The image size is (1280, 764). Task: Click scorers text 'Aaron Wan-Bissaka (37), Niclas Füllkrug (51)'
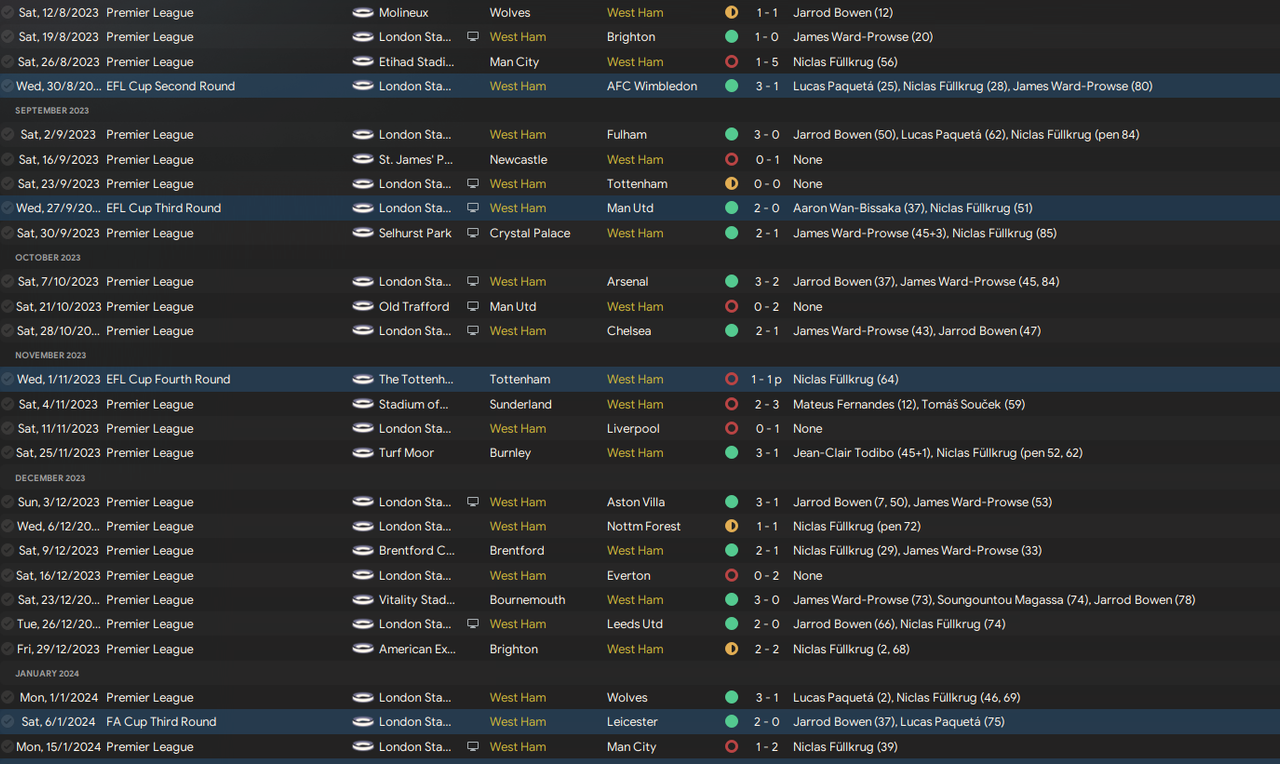click(913, 208)
